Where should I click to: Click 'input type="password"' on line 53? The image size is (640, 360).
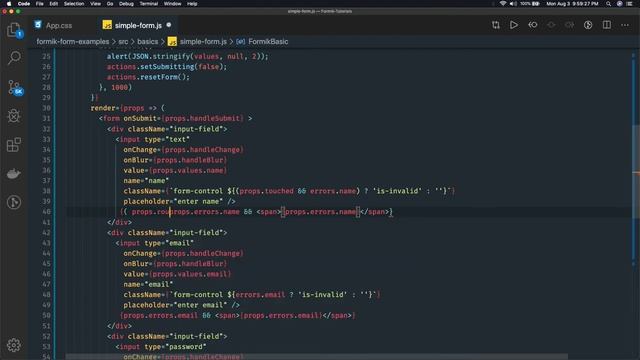click(x=163, y=347)
